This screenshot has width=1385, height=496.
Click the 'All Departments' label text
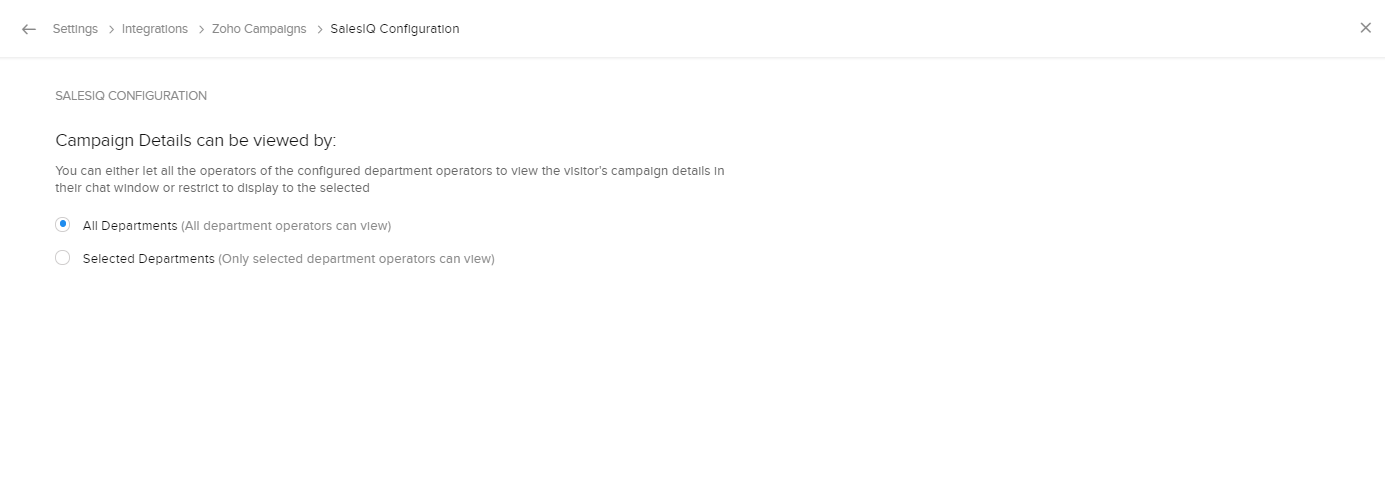(130, 226)
